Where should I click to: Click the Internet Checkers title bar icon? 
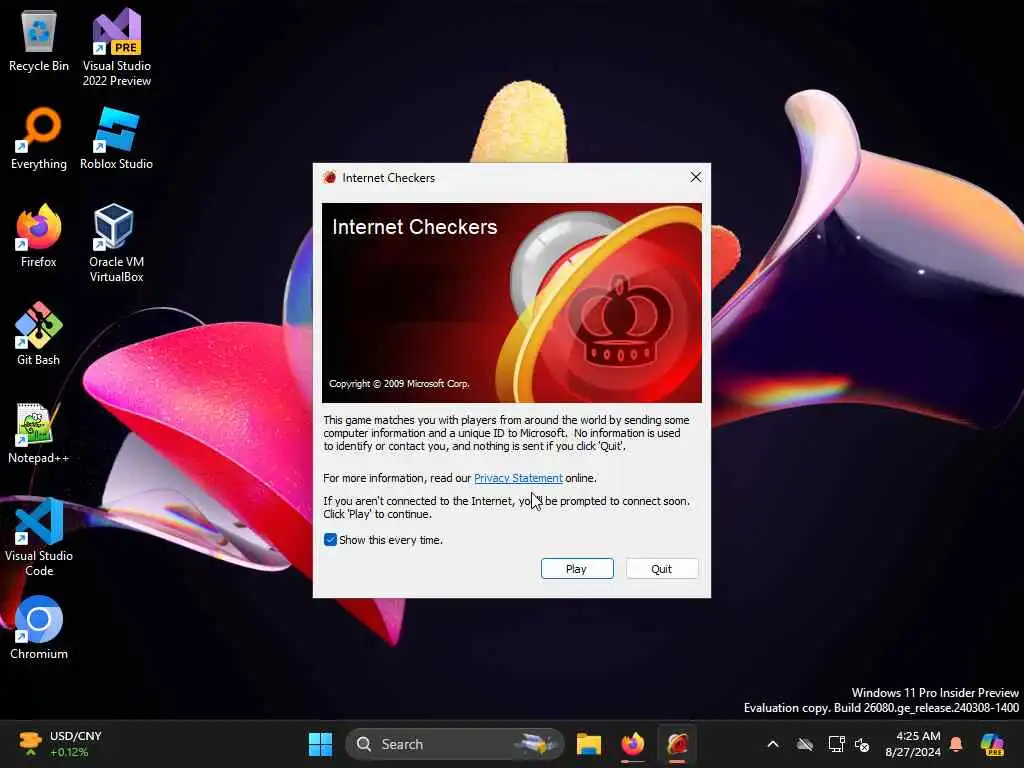pos(330,178)
